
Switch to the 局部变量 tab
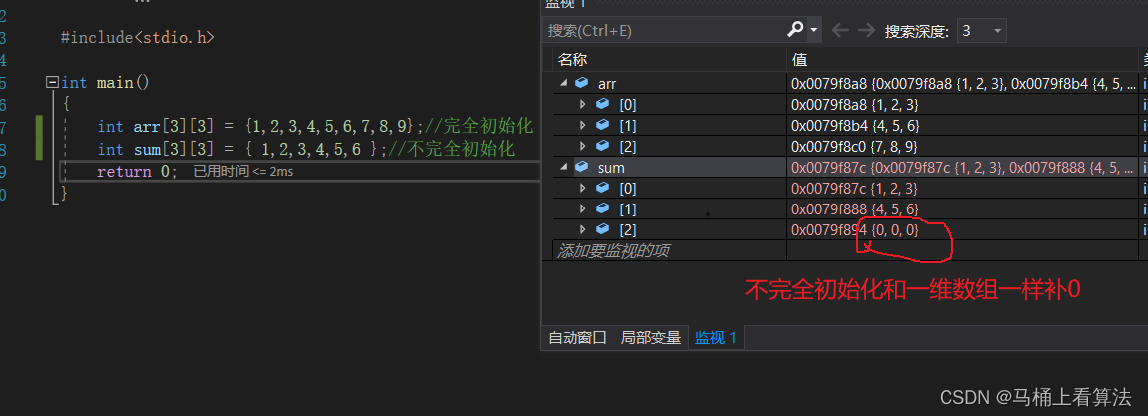[650, 337]
